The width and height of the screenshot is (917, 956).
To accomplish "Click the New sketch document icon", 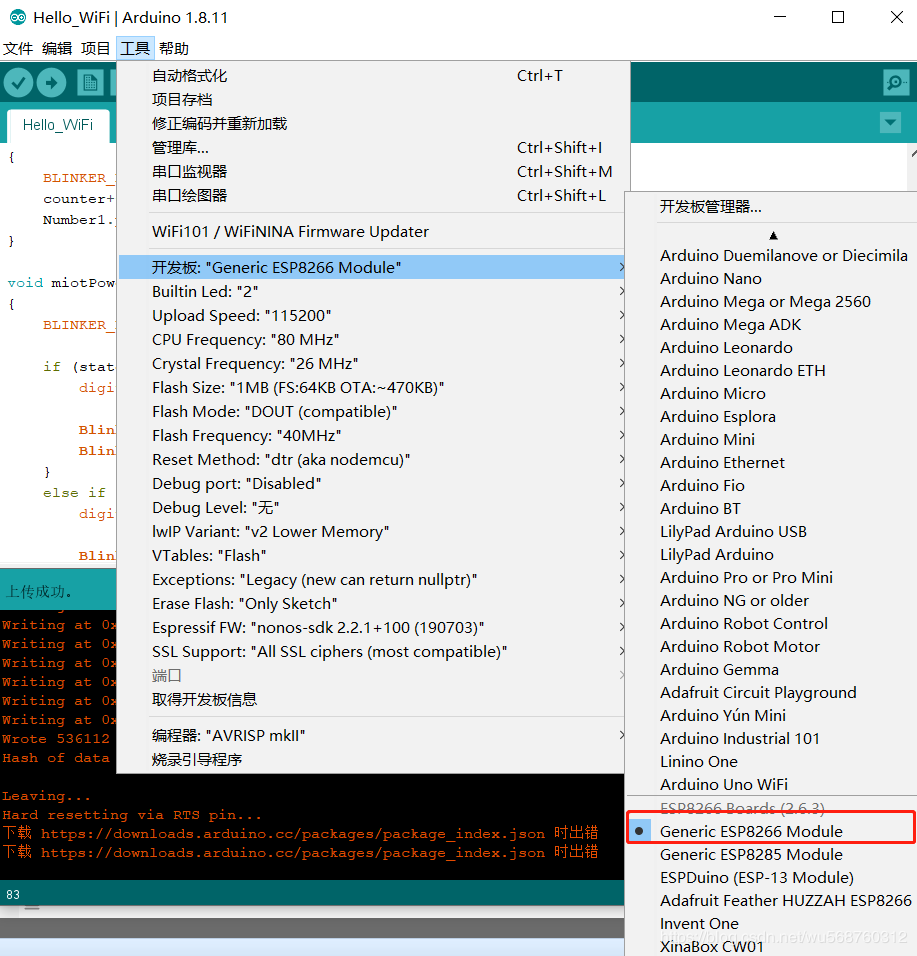I will point(90,82).
